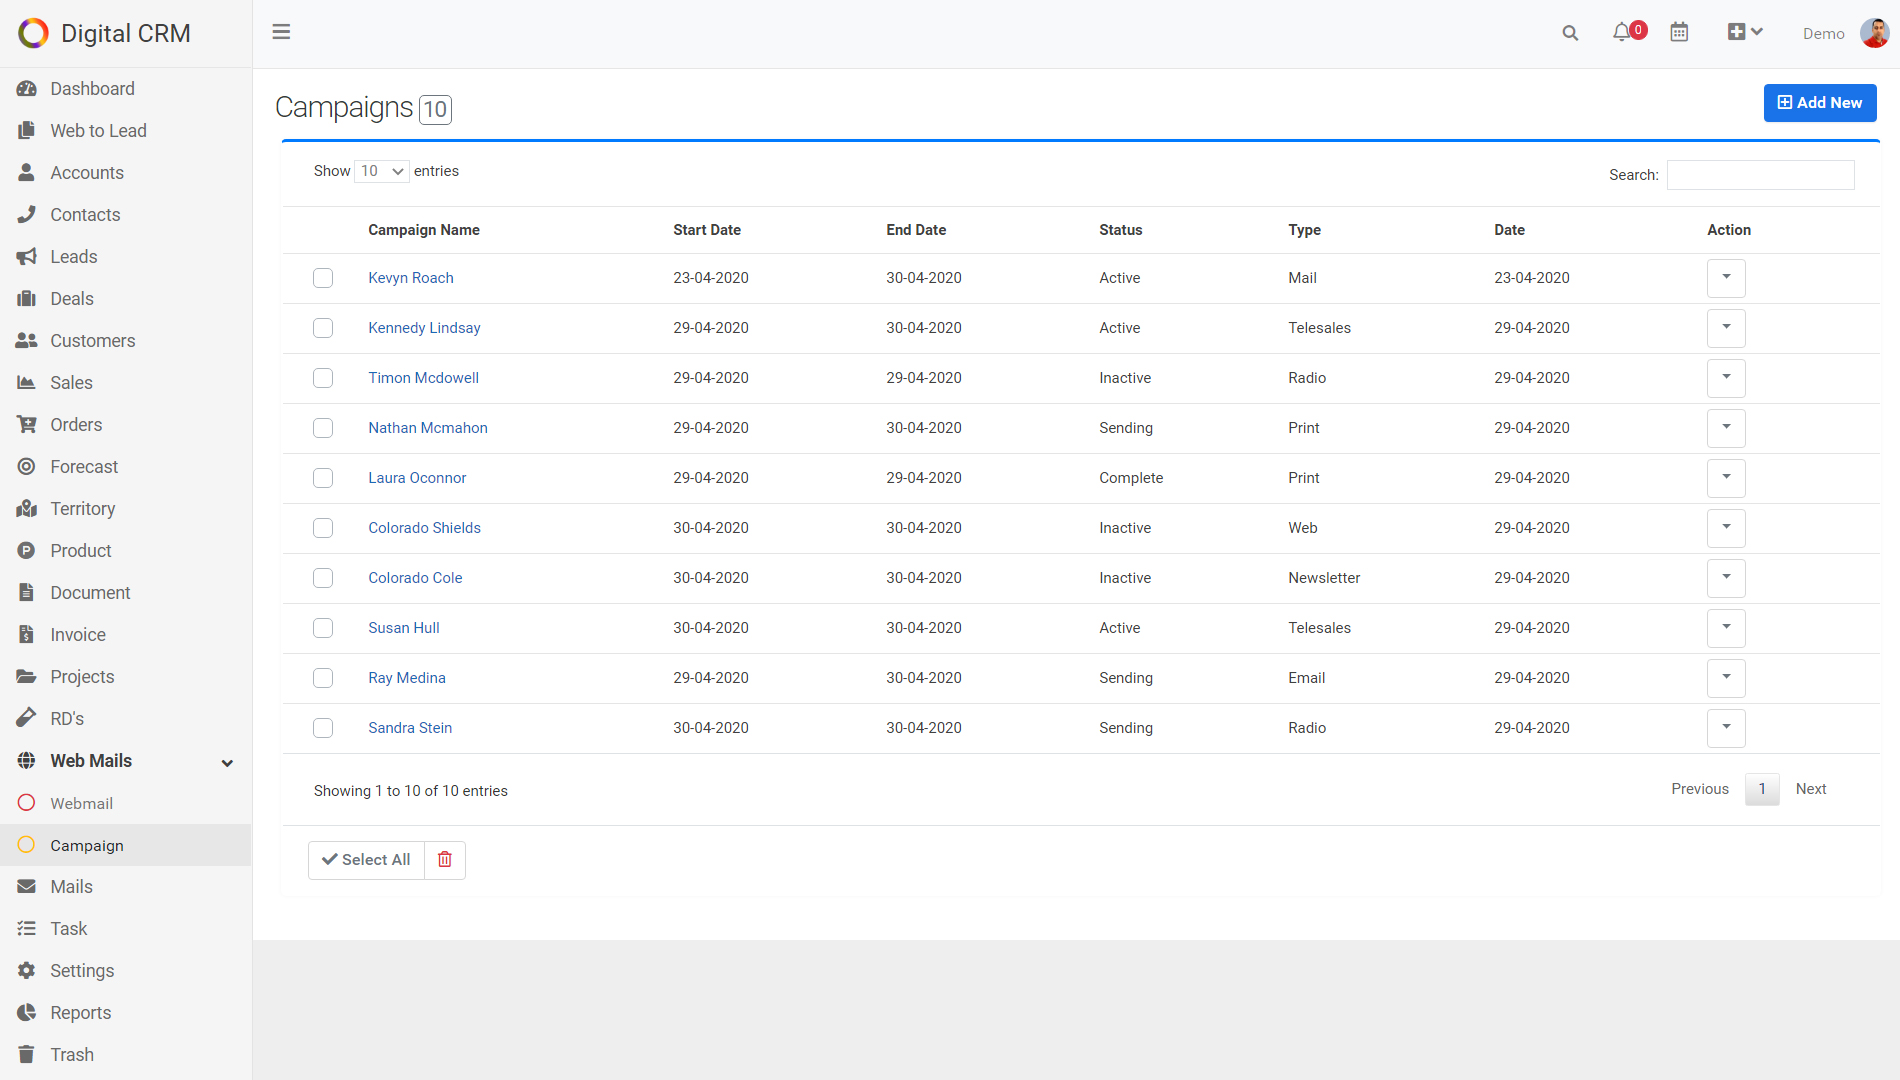Click the Orders cart icon

click(x=27, y=425)
